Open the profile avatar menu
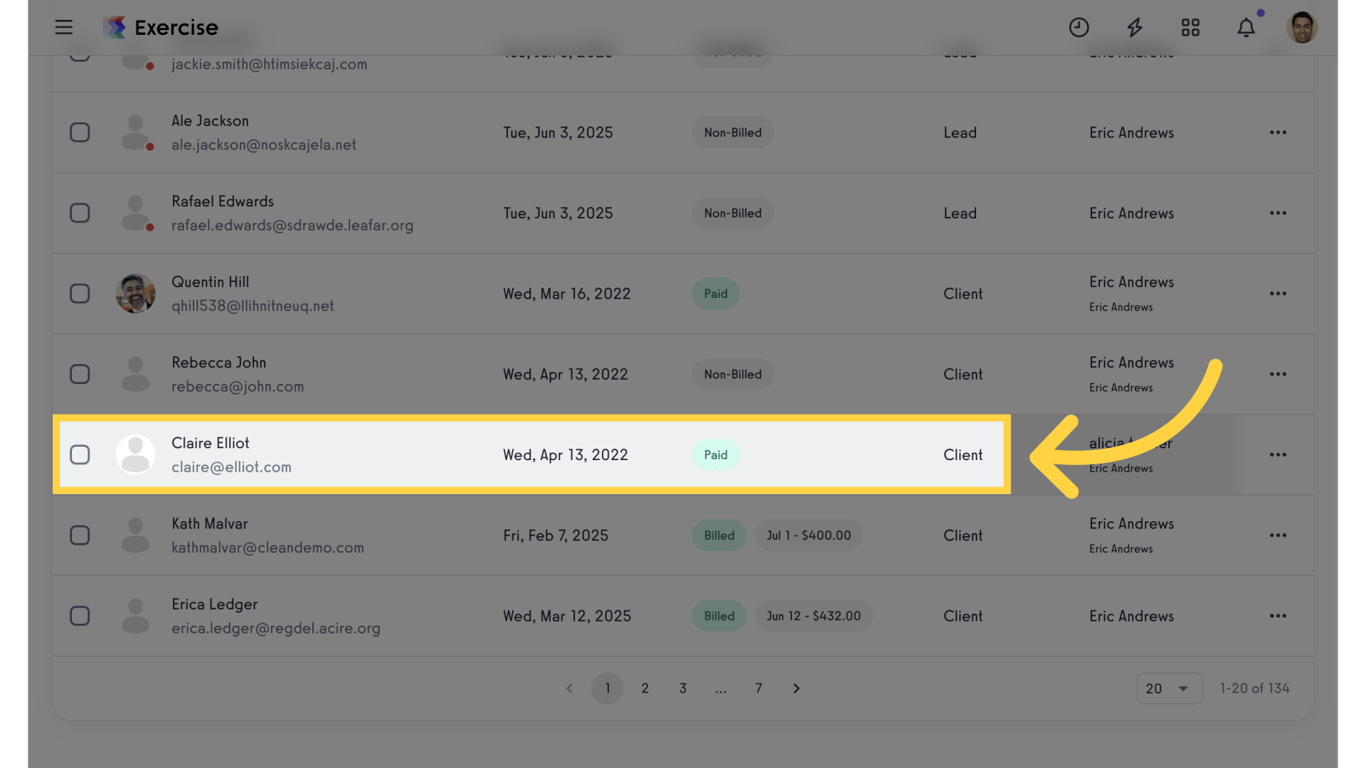Viewport: 1366px width, 768px height. coord(1301,27)
